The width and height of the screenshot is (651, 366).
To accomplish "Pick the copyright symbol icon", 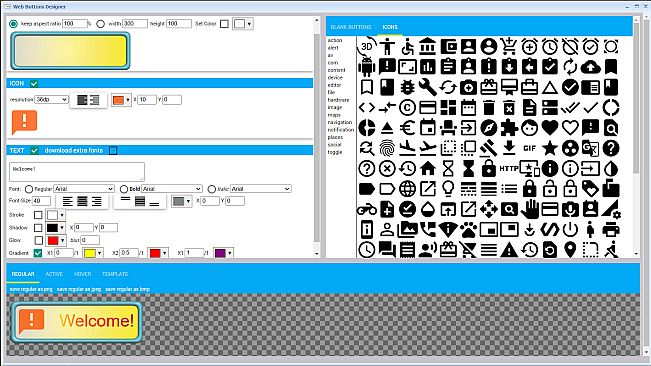I will click(407, 107).
